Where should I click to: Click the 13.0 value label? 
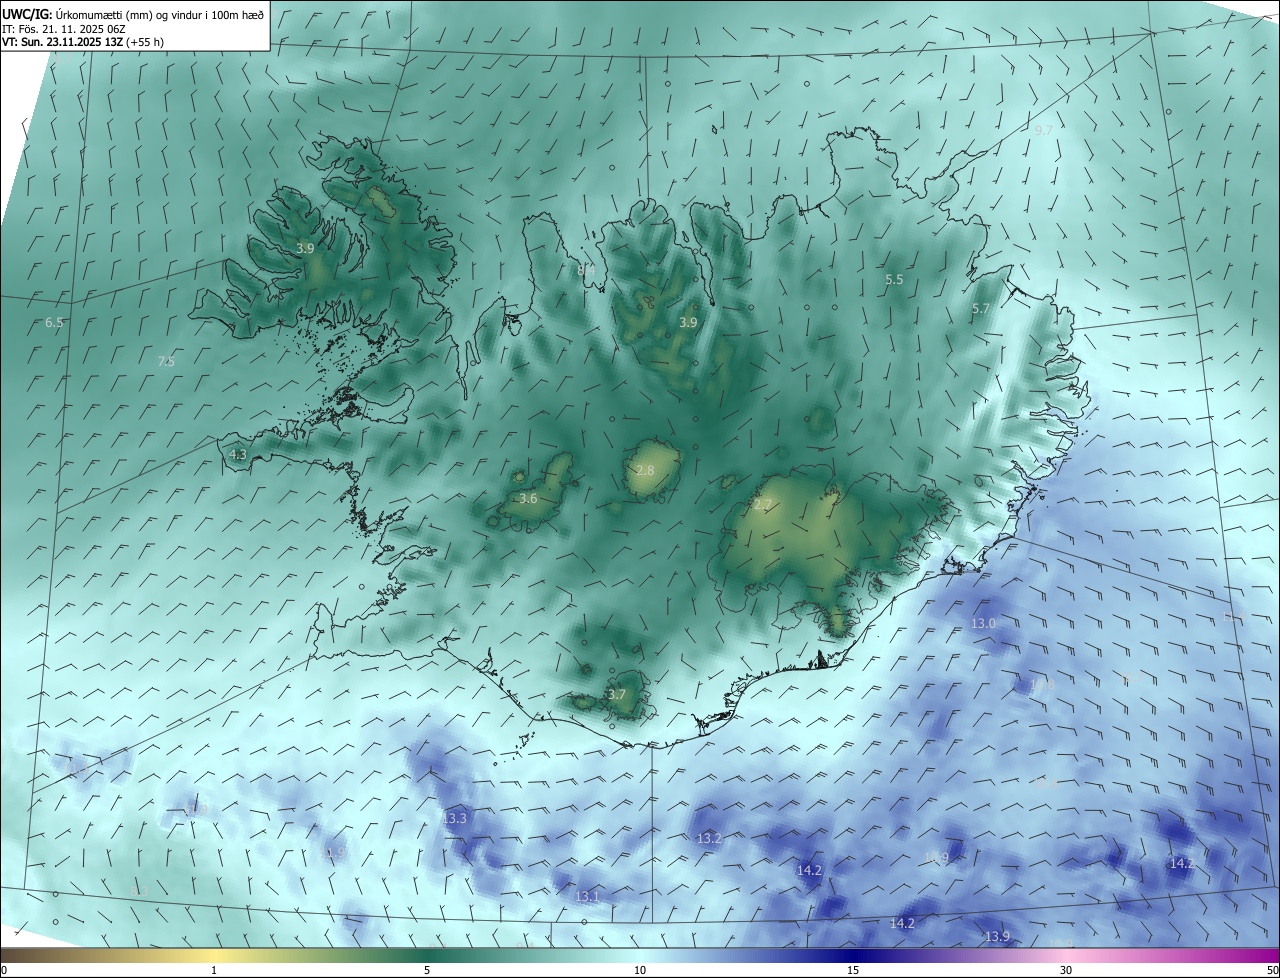tap(984, 623)
